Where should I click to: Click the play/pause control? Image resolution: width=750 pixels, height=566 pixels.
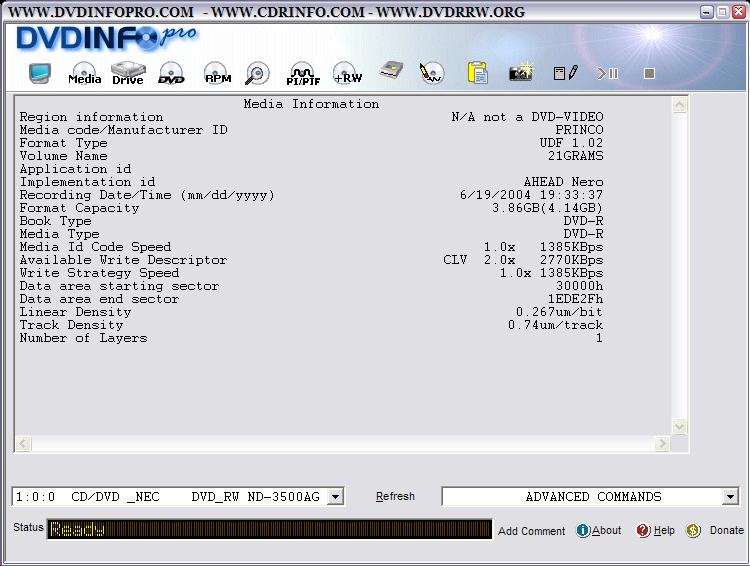(x=608, y=73)
